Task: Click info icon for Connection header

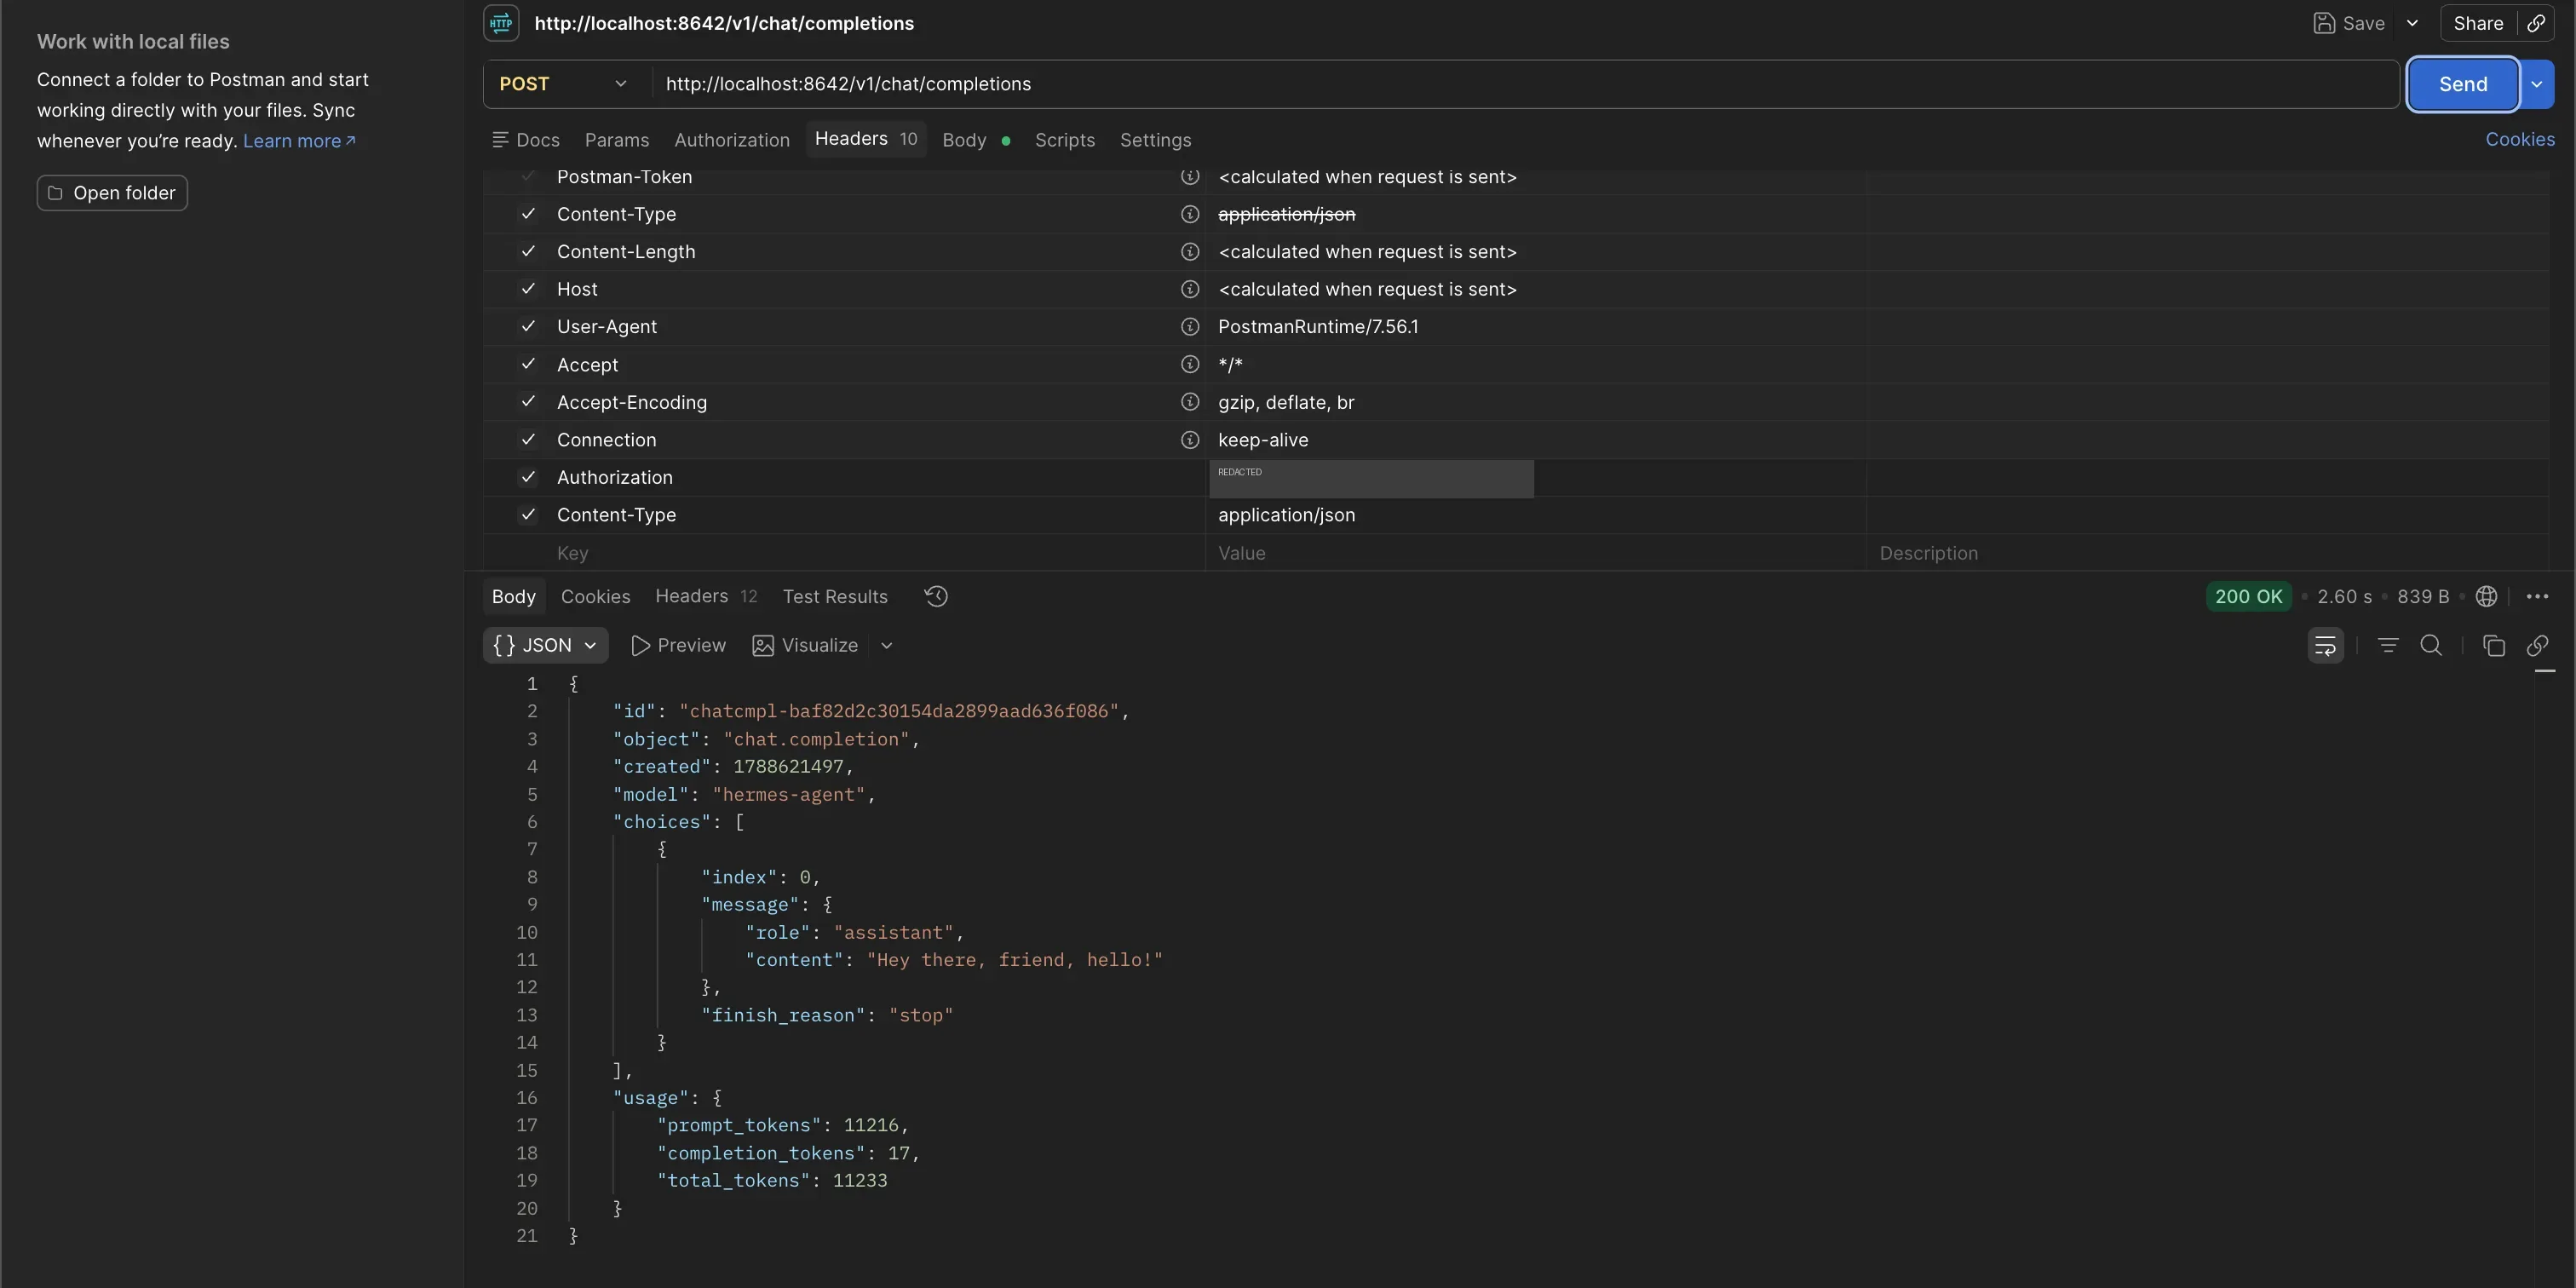Action: [1190, 440]
